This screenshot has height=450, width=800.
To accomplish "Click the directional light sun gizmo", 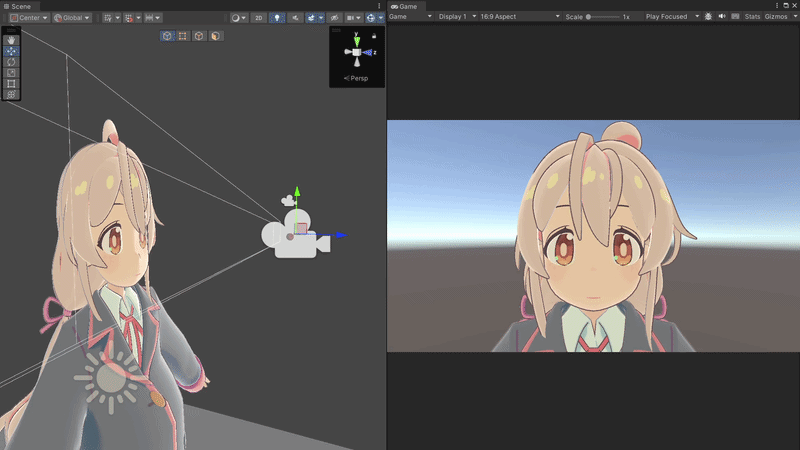I will (x=109, y=380).
